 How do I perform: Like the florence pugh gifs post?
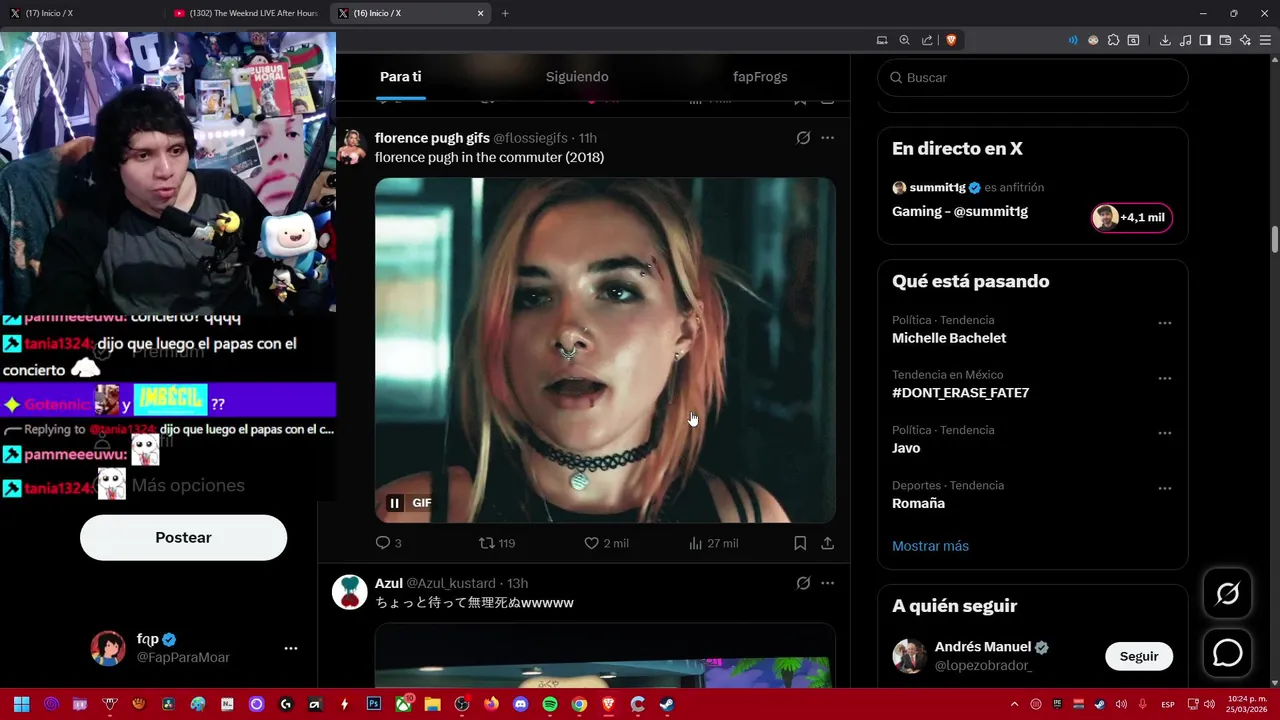(x=606, y=543)
